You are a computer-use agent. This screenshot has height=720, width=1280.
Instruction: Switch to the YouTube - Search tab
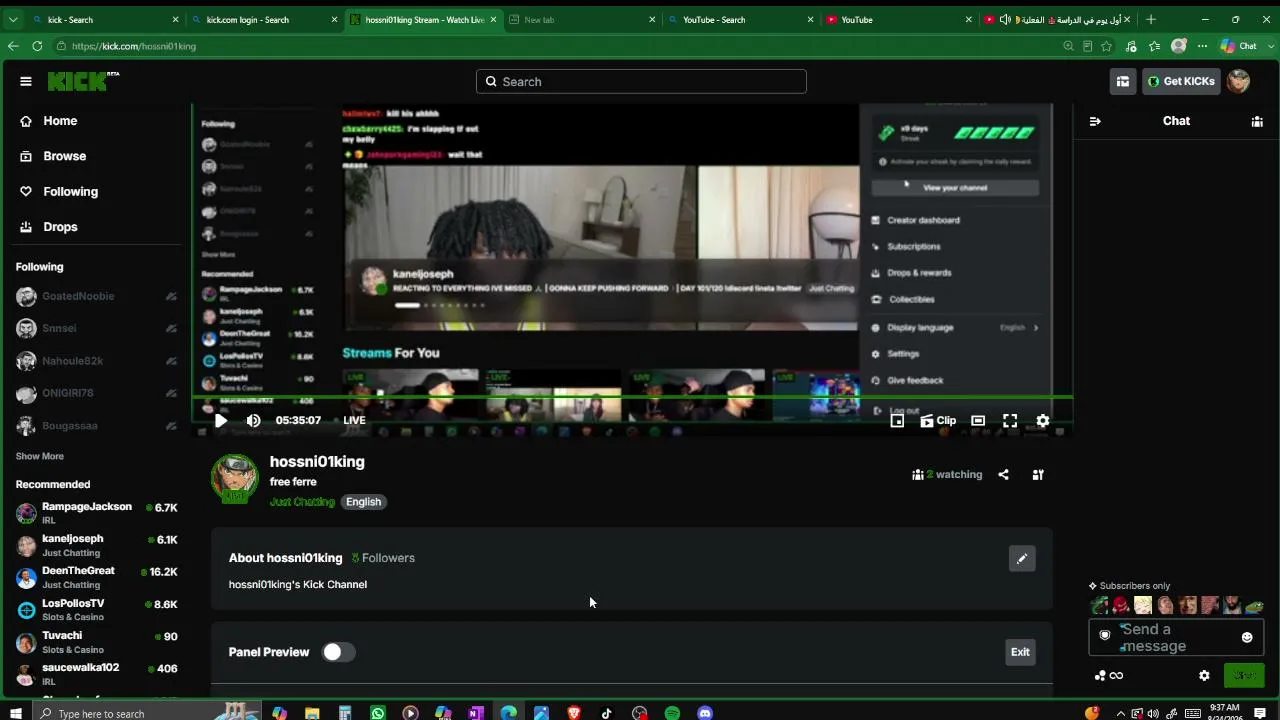[741, 20]
